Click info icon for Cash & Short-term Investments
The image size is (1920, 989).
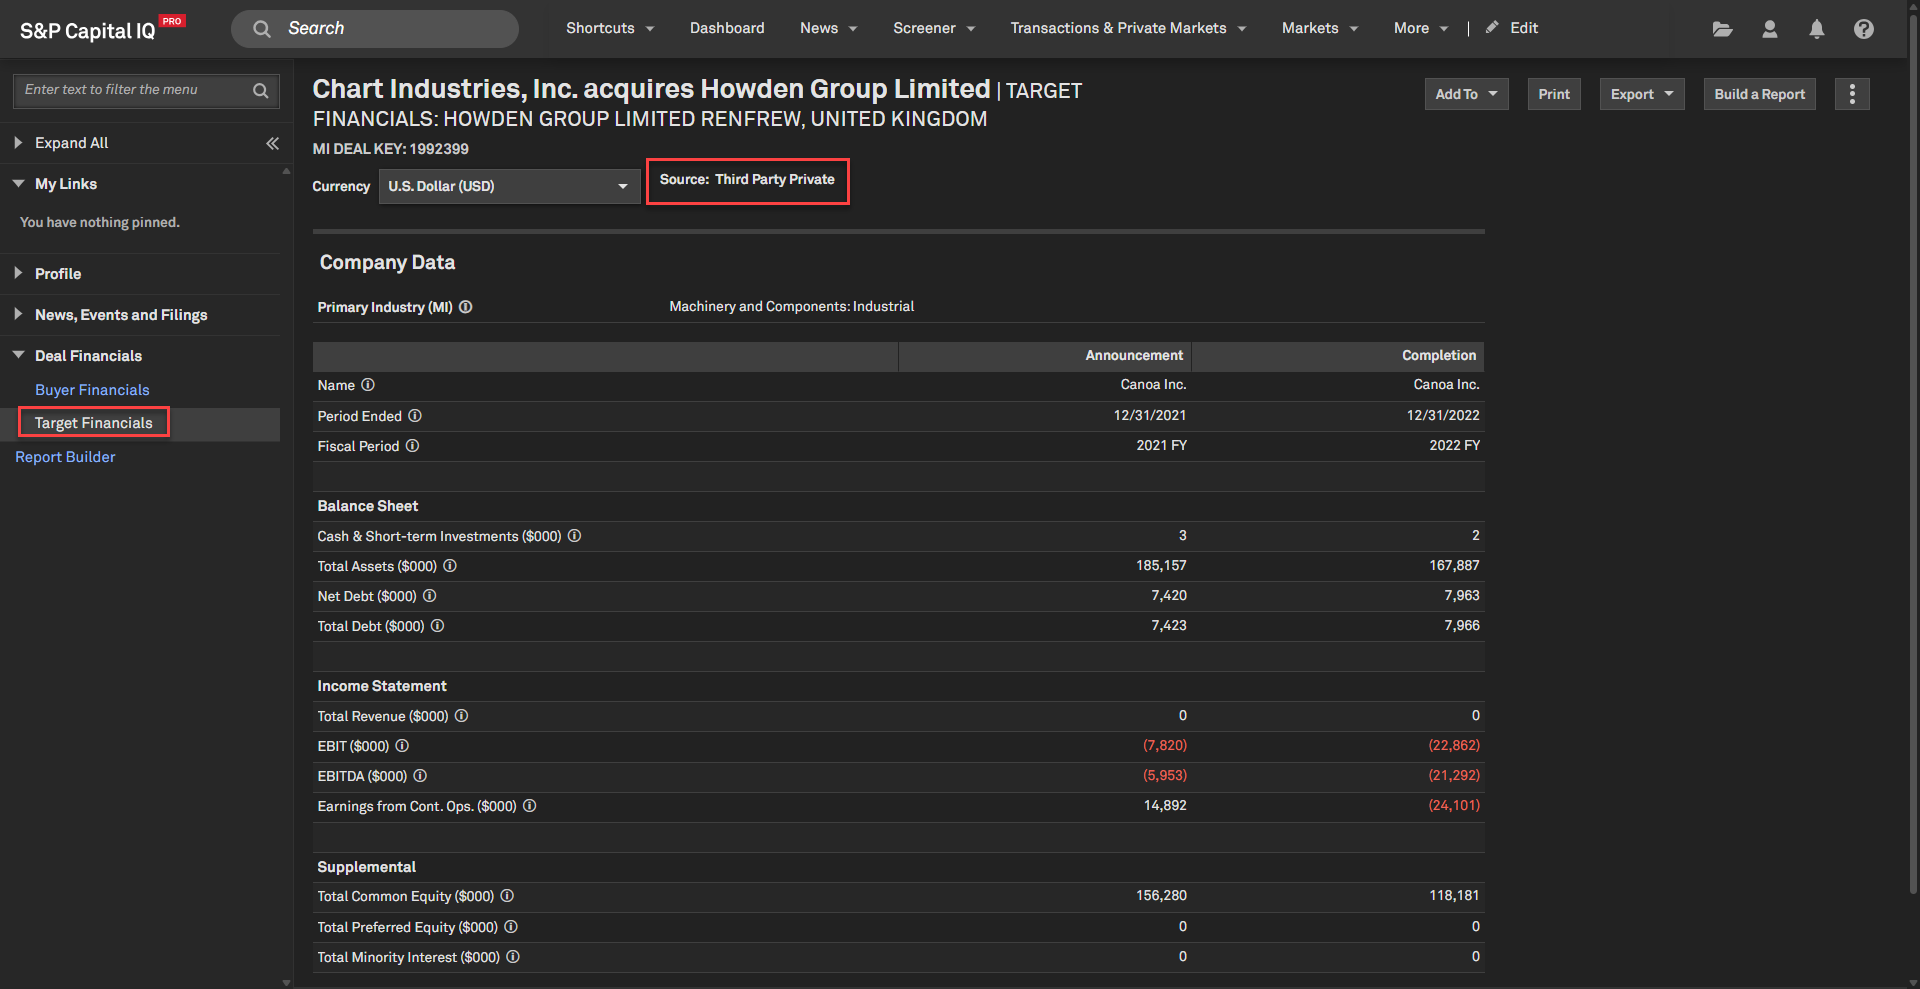[575, 536]
